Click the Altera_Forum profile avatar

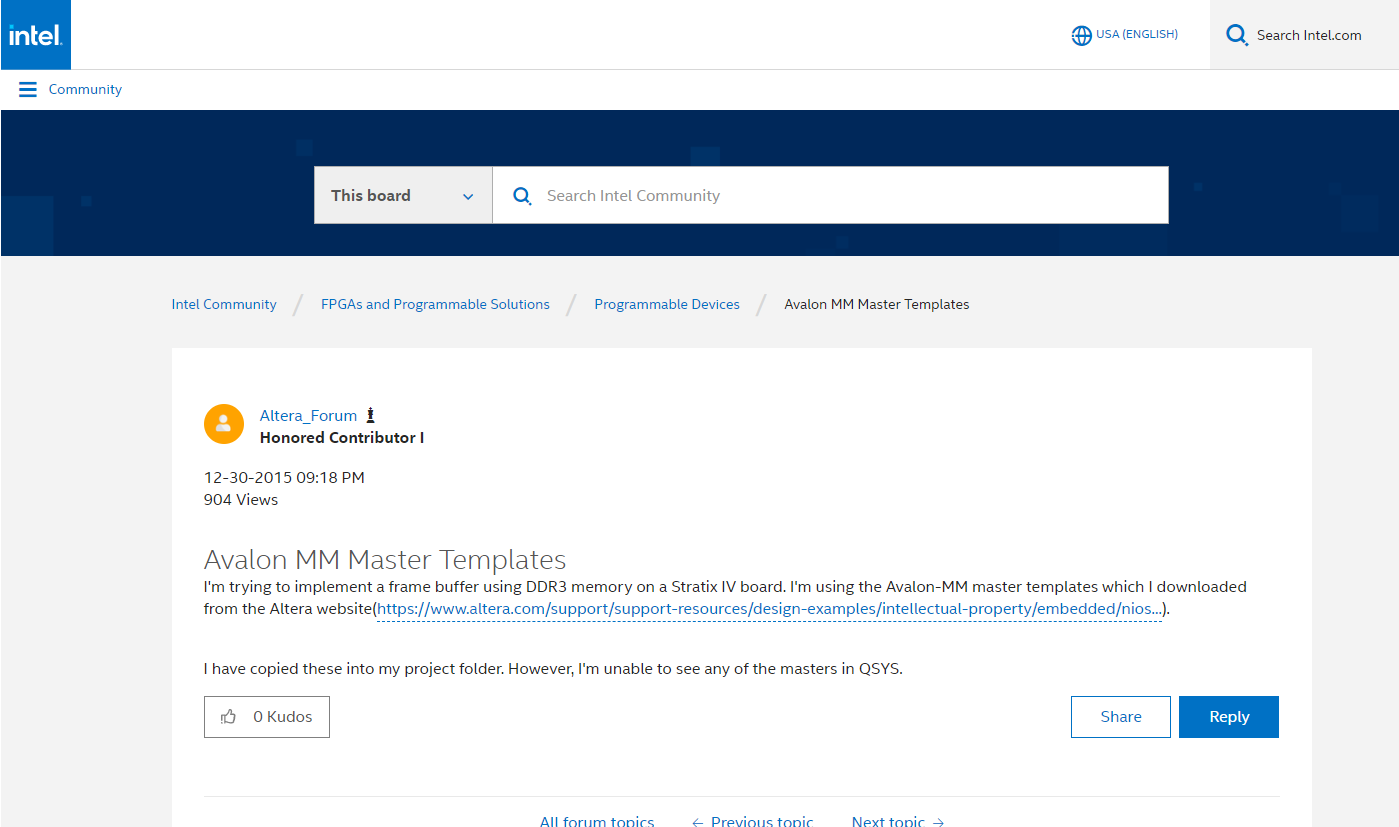coord(224,424)
